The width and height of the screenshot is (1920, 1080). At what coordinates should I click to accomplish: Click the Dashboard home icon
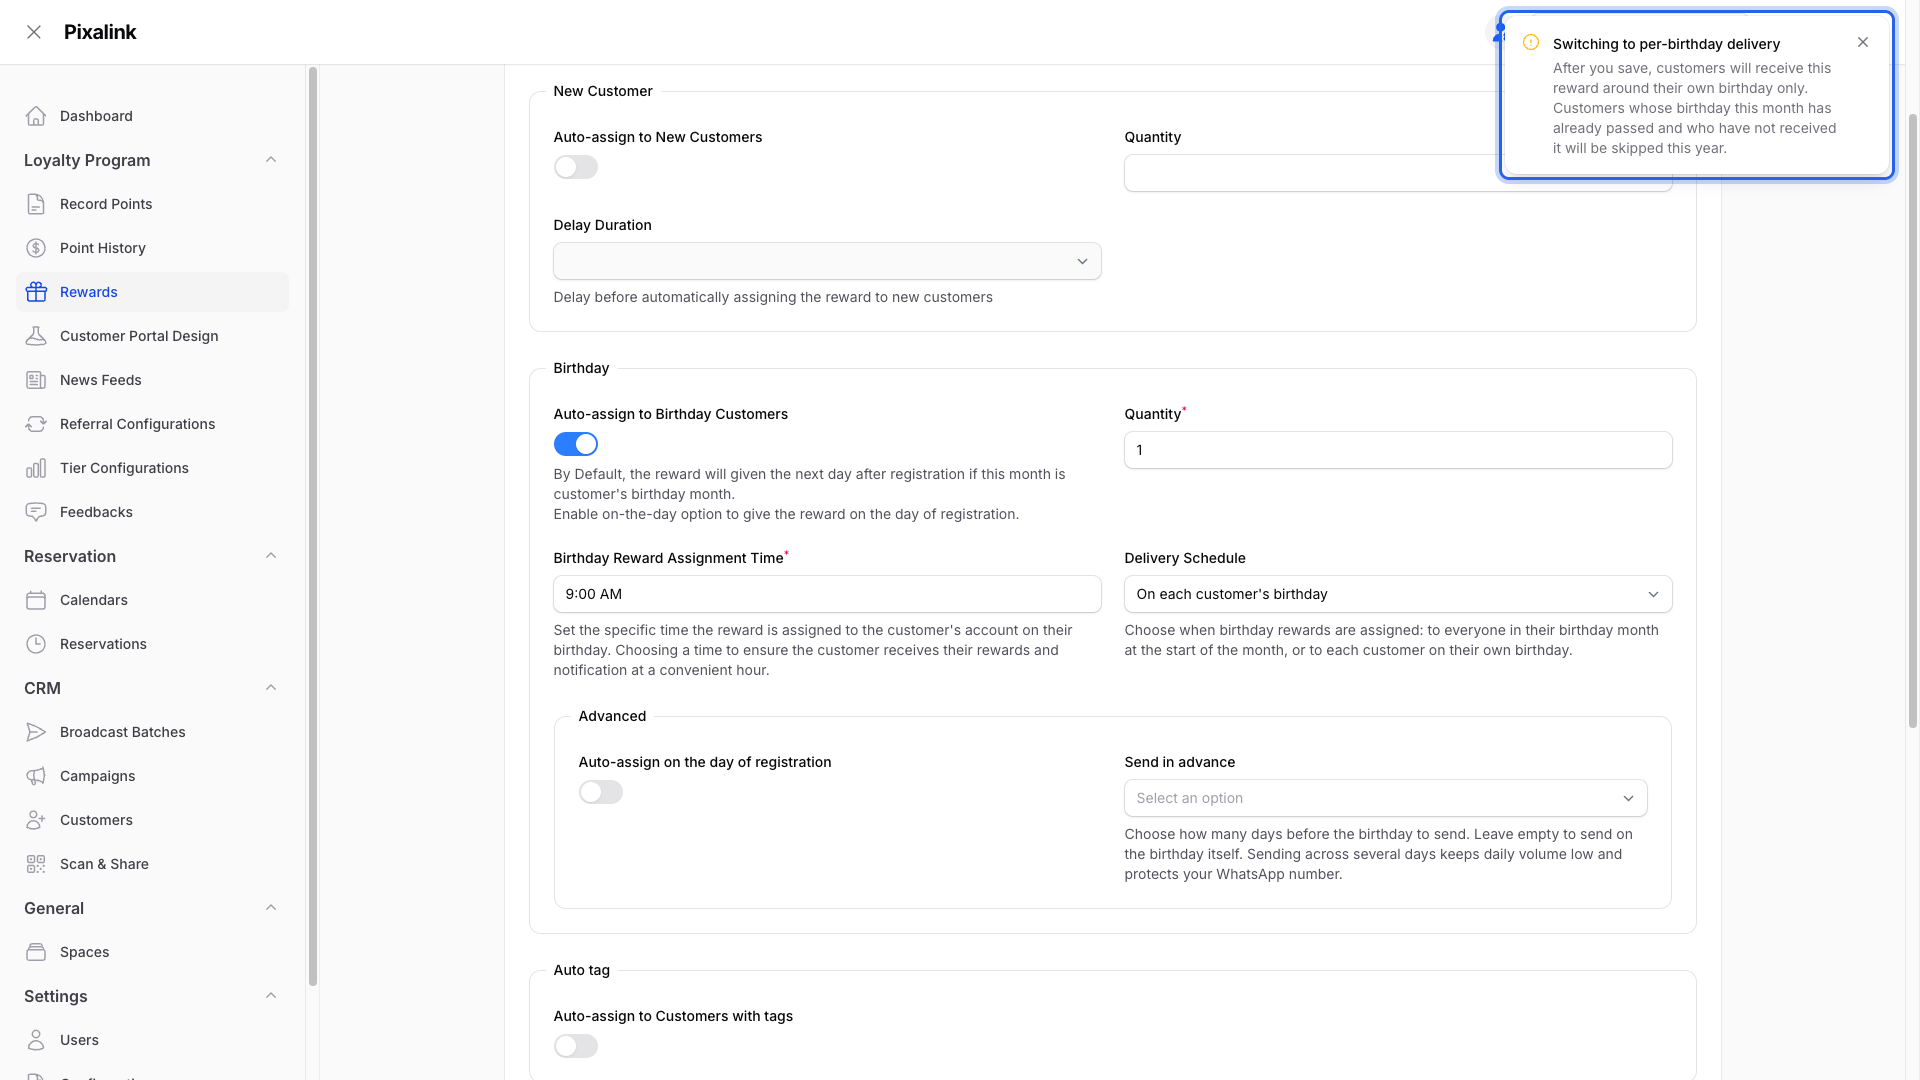[x=36, y=116]
